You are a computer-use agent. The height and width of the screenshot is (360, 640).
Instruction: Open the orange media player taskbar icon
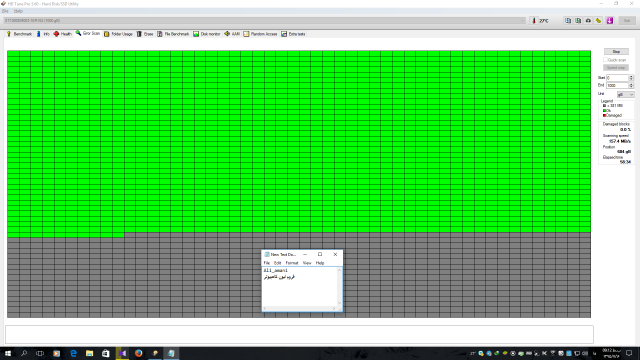[56, 353]
